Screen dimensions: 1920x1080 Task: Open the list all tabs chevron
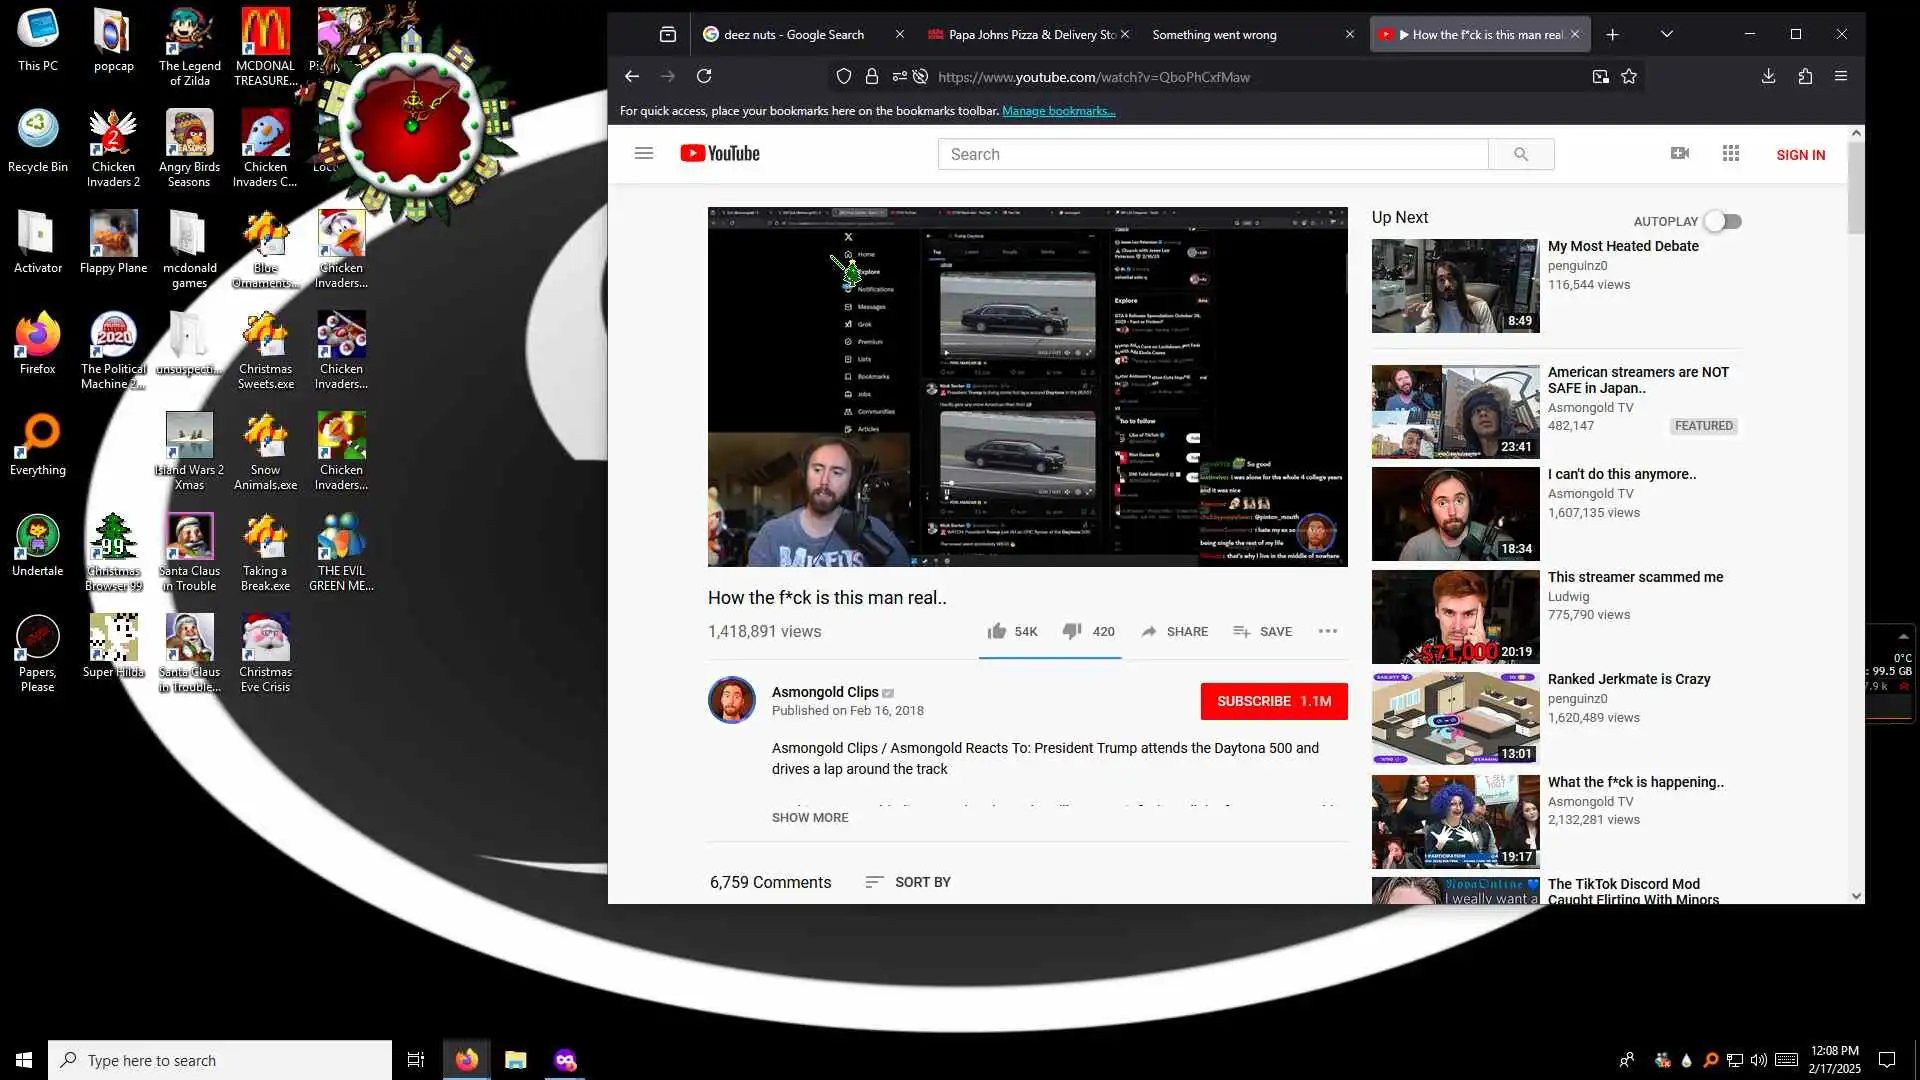point(1666,34)
